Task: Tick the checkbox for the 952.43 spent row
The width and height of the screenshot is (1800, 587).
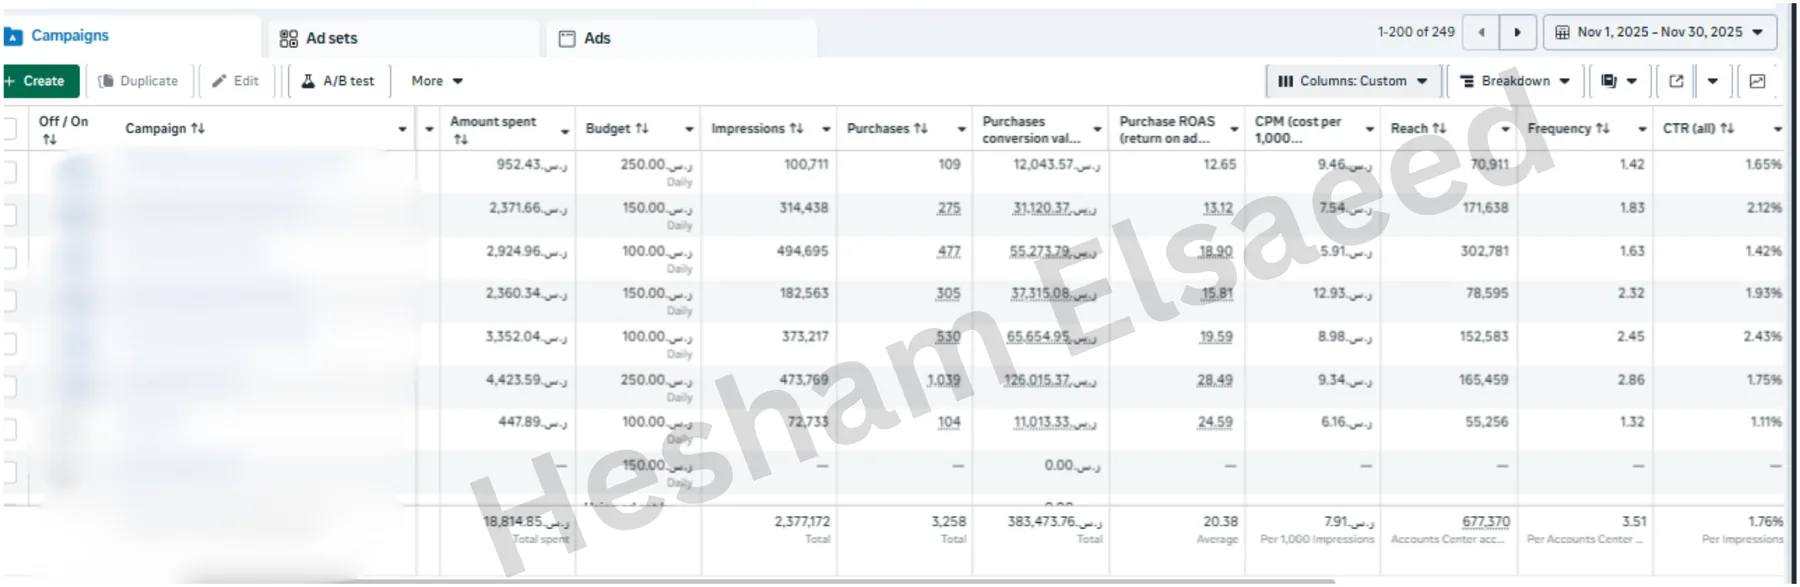Action: coord(9,172)
